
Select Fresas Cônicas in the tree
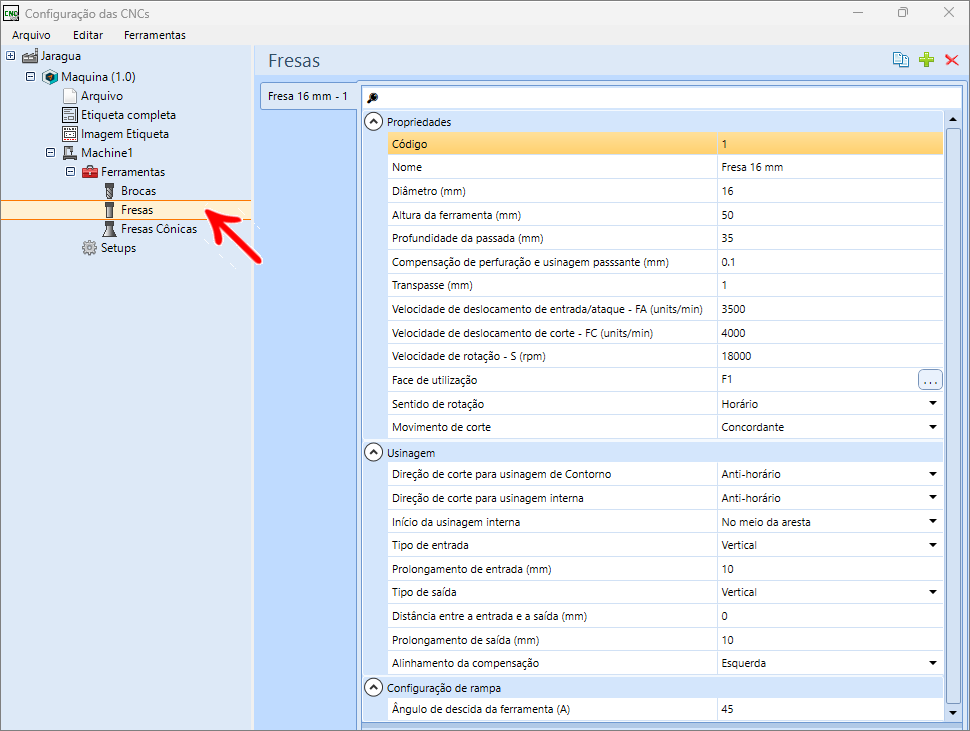pos(159,229)
